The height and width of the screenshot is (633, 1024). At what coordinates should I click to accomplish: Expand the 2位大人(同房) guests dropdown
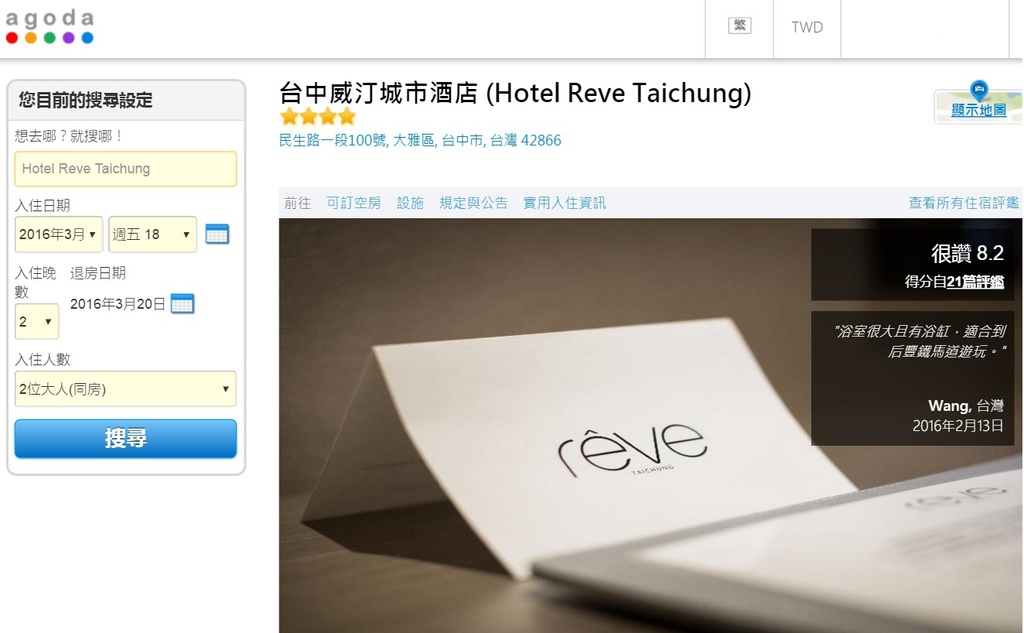[x=125, y=389]
